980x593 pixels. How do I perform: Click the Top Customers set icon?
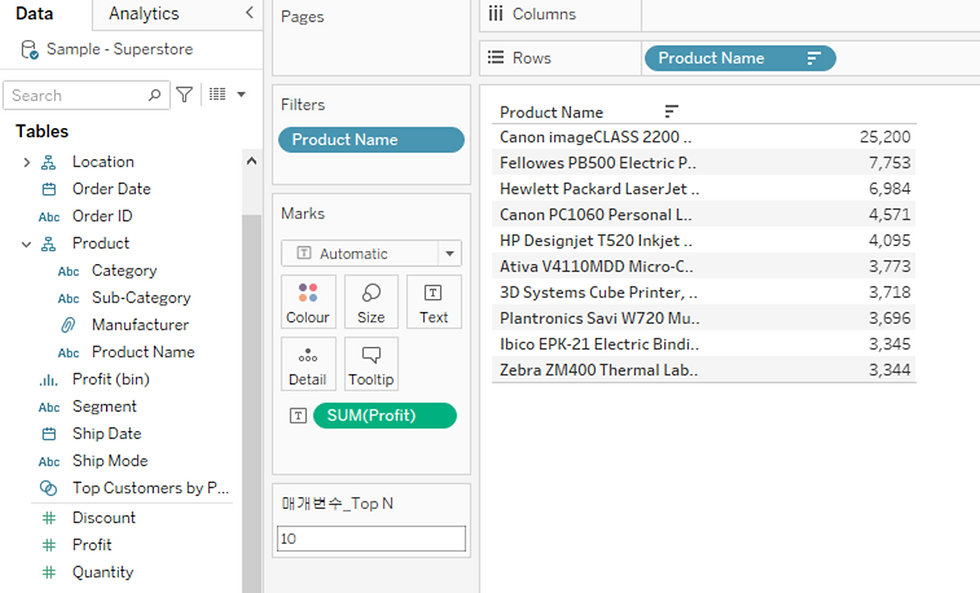(x=49, y=488)
